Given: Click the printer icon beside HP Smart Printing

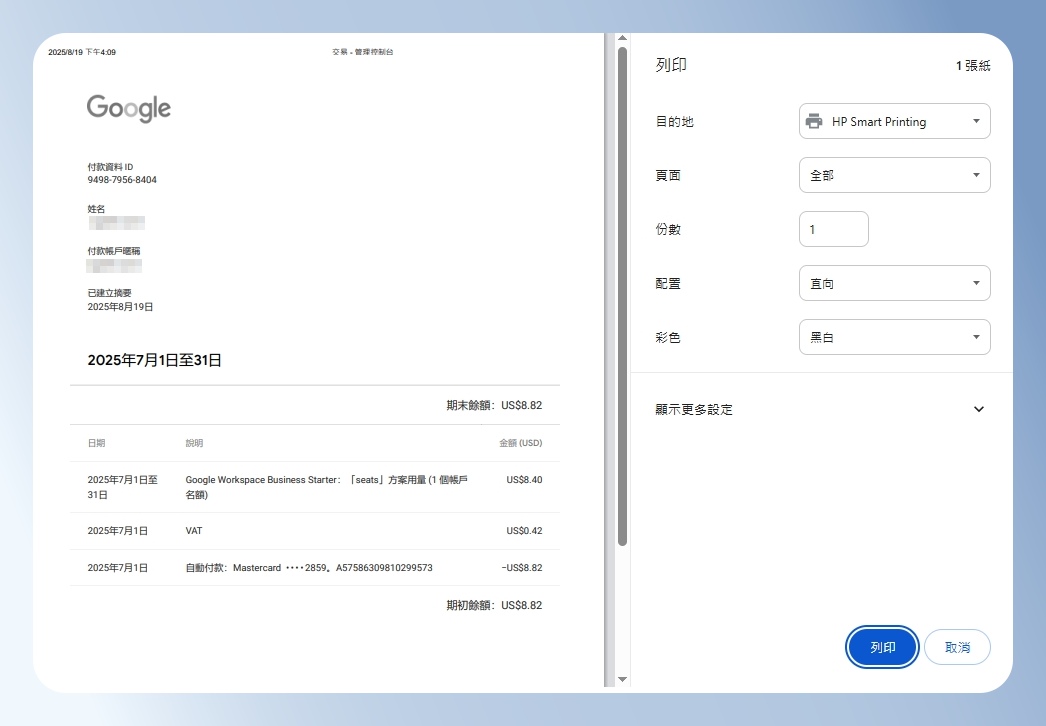Looking at the screenshot, I should (814, 121).
